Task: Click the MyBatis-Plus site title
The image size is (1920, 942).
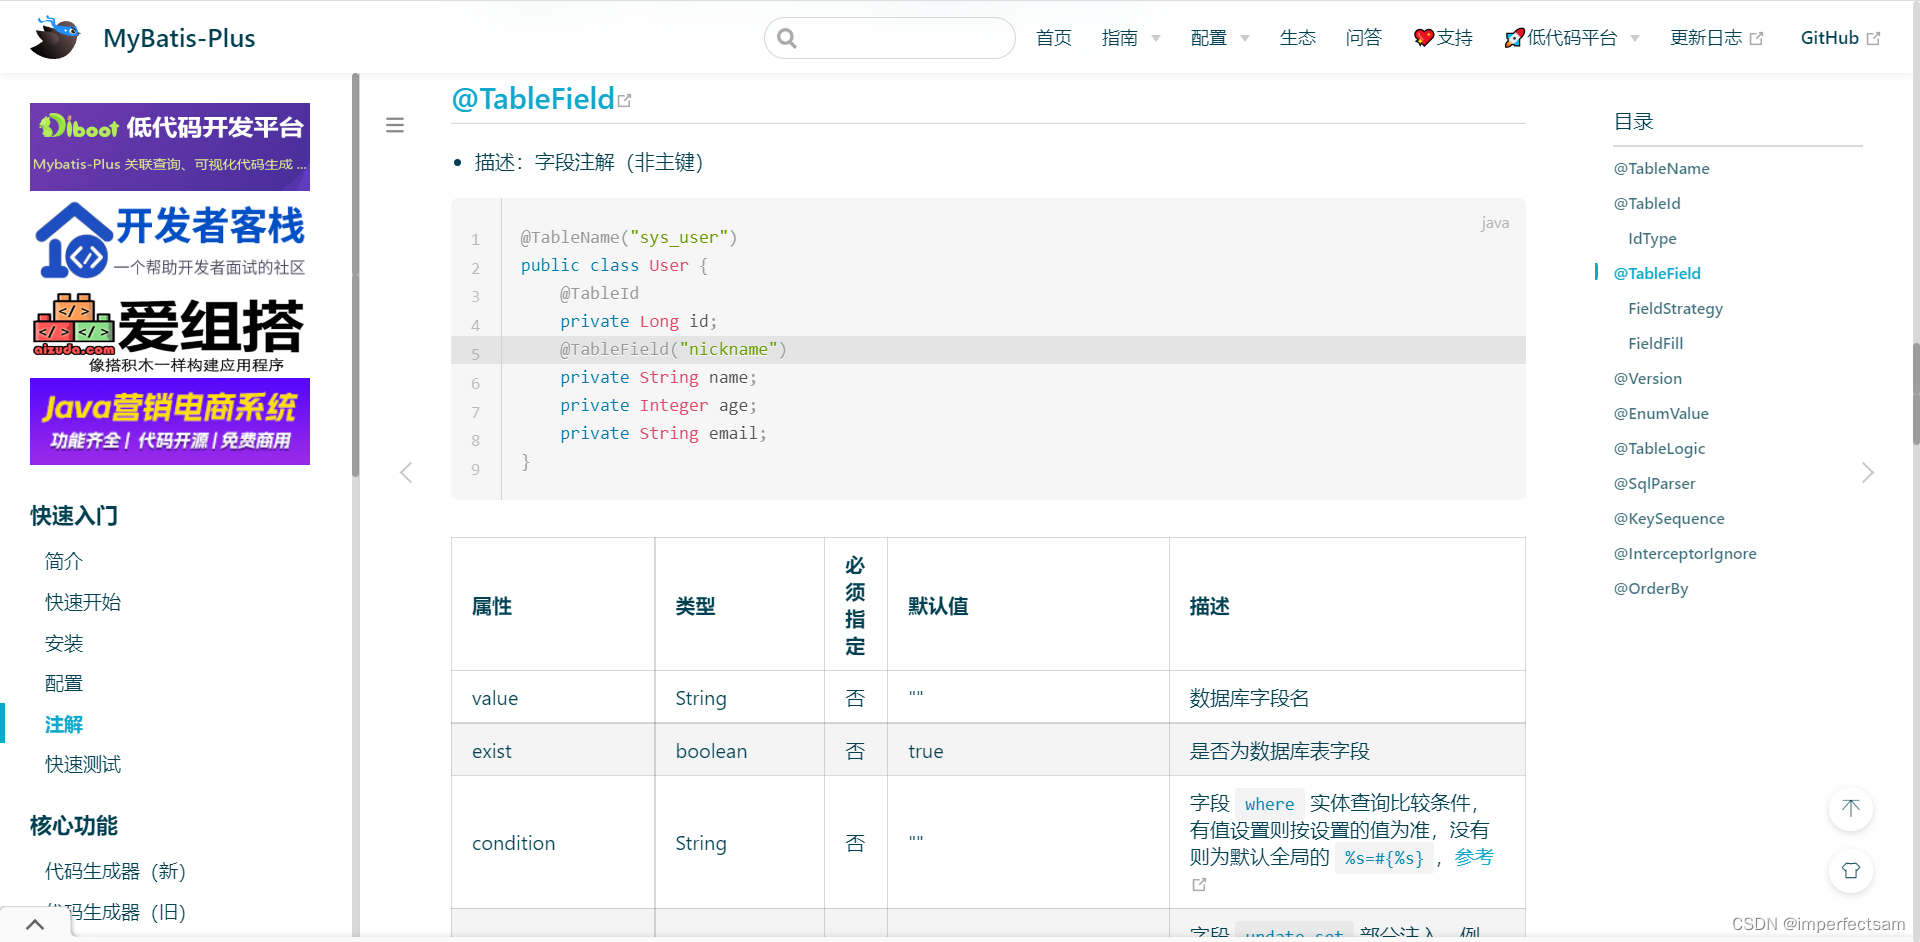Action: [x=179, y=38]
